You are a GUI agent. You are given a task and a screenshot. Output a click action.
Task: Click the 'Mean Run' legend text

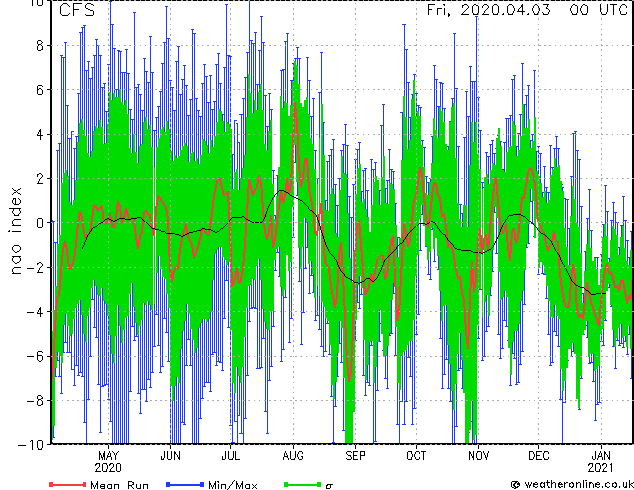[119, 485]
